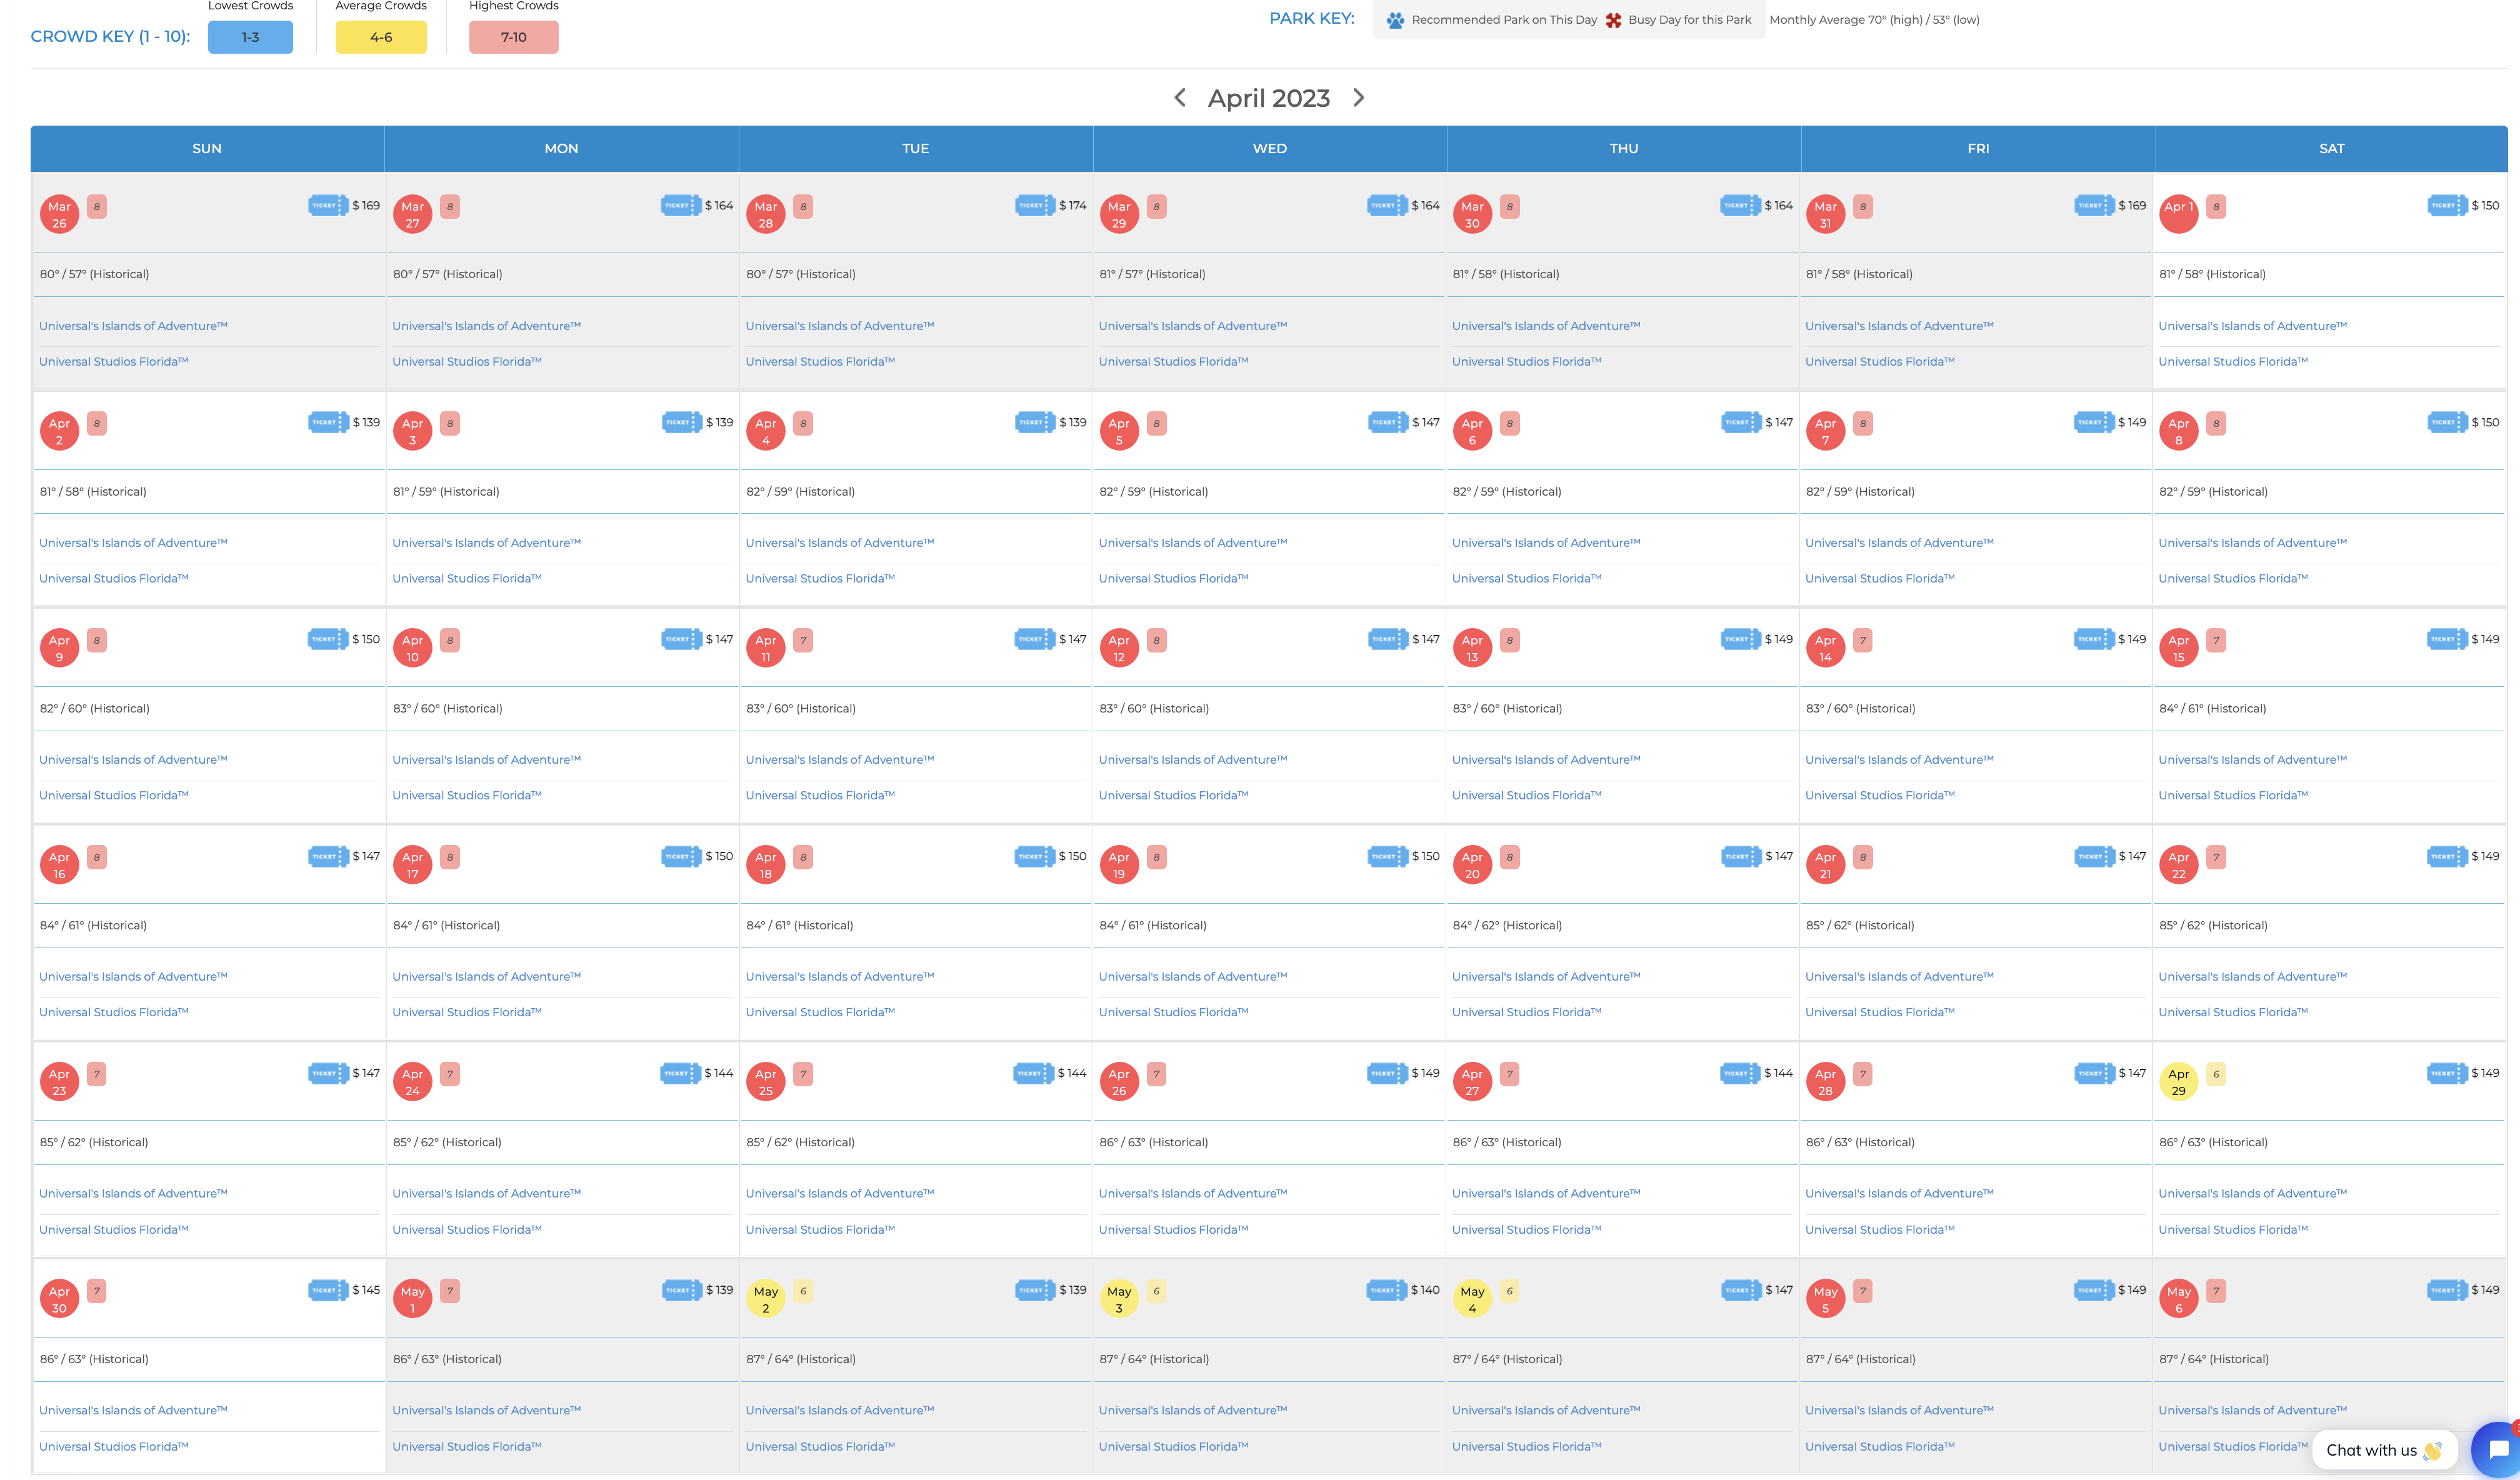Select the Apr 19 date circle
This screenshot has height=1480, width=2520.
(x=1119, y=865)
